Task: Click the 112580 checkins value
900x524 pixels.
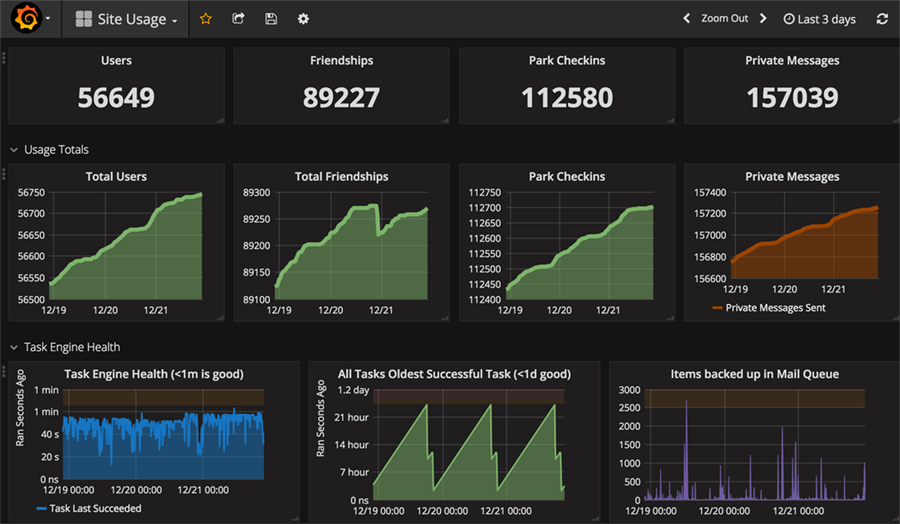Action: (567, 97)
